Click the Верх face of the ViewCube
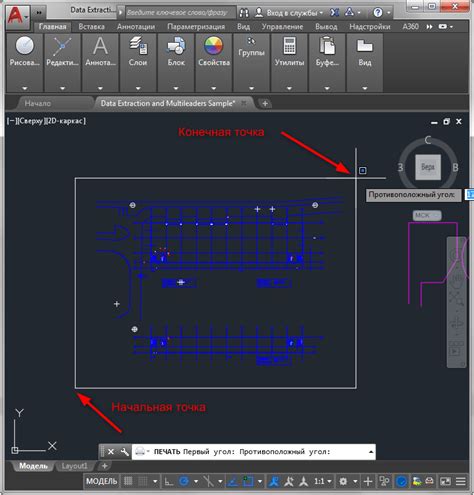 point(428,166)
